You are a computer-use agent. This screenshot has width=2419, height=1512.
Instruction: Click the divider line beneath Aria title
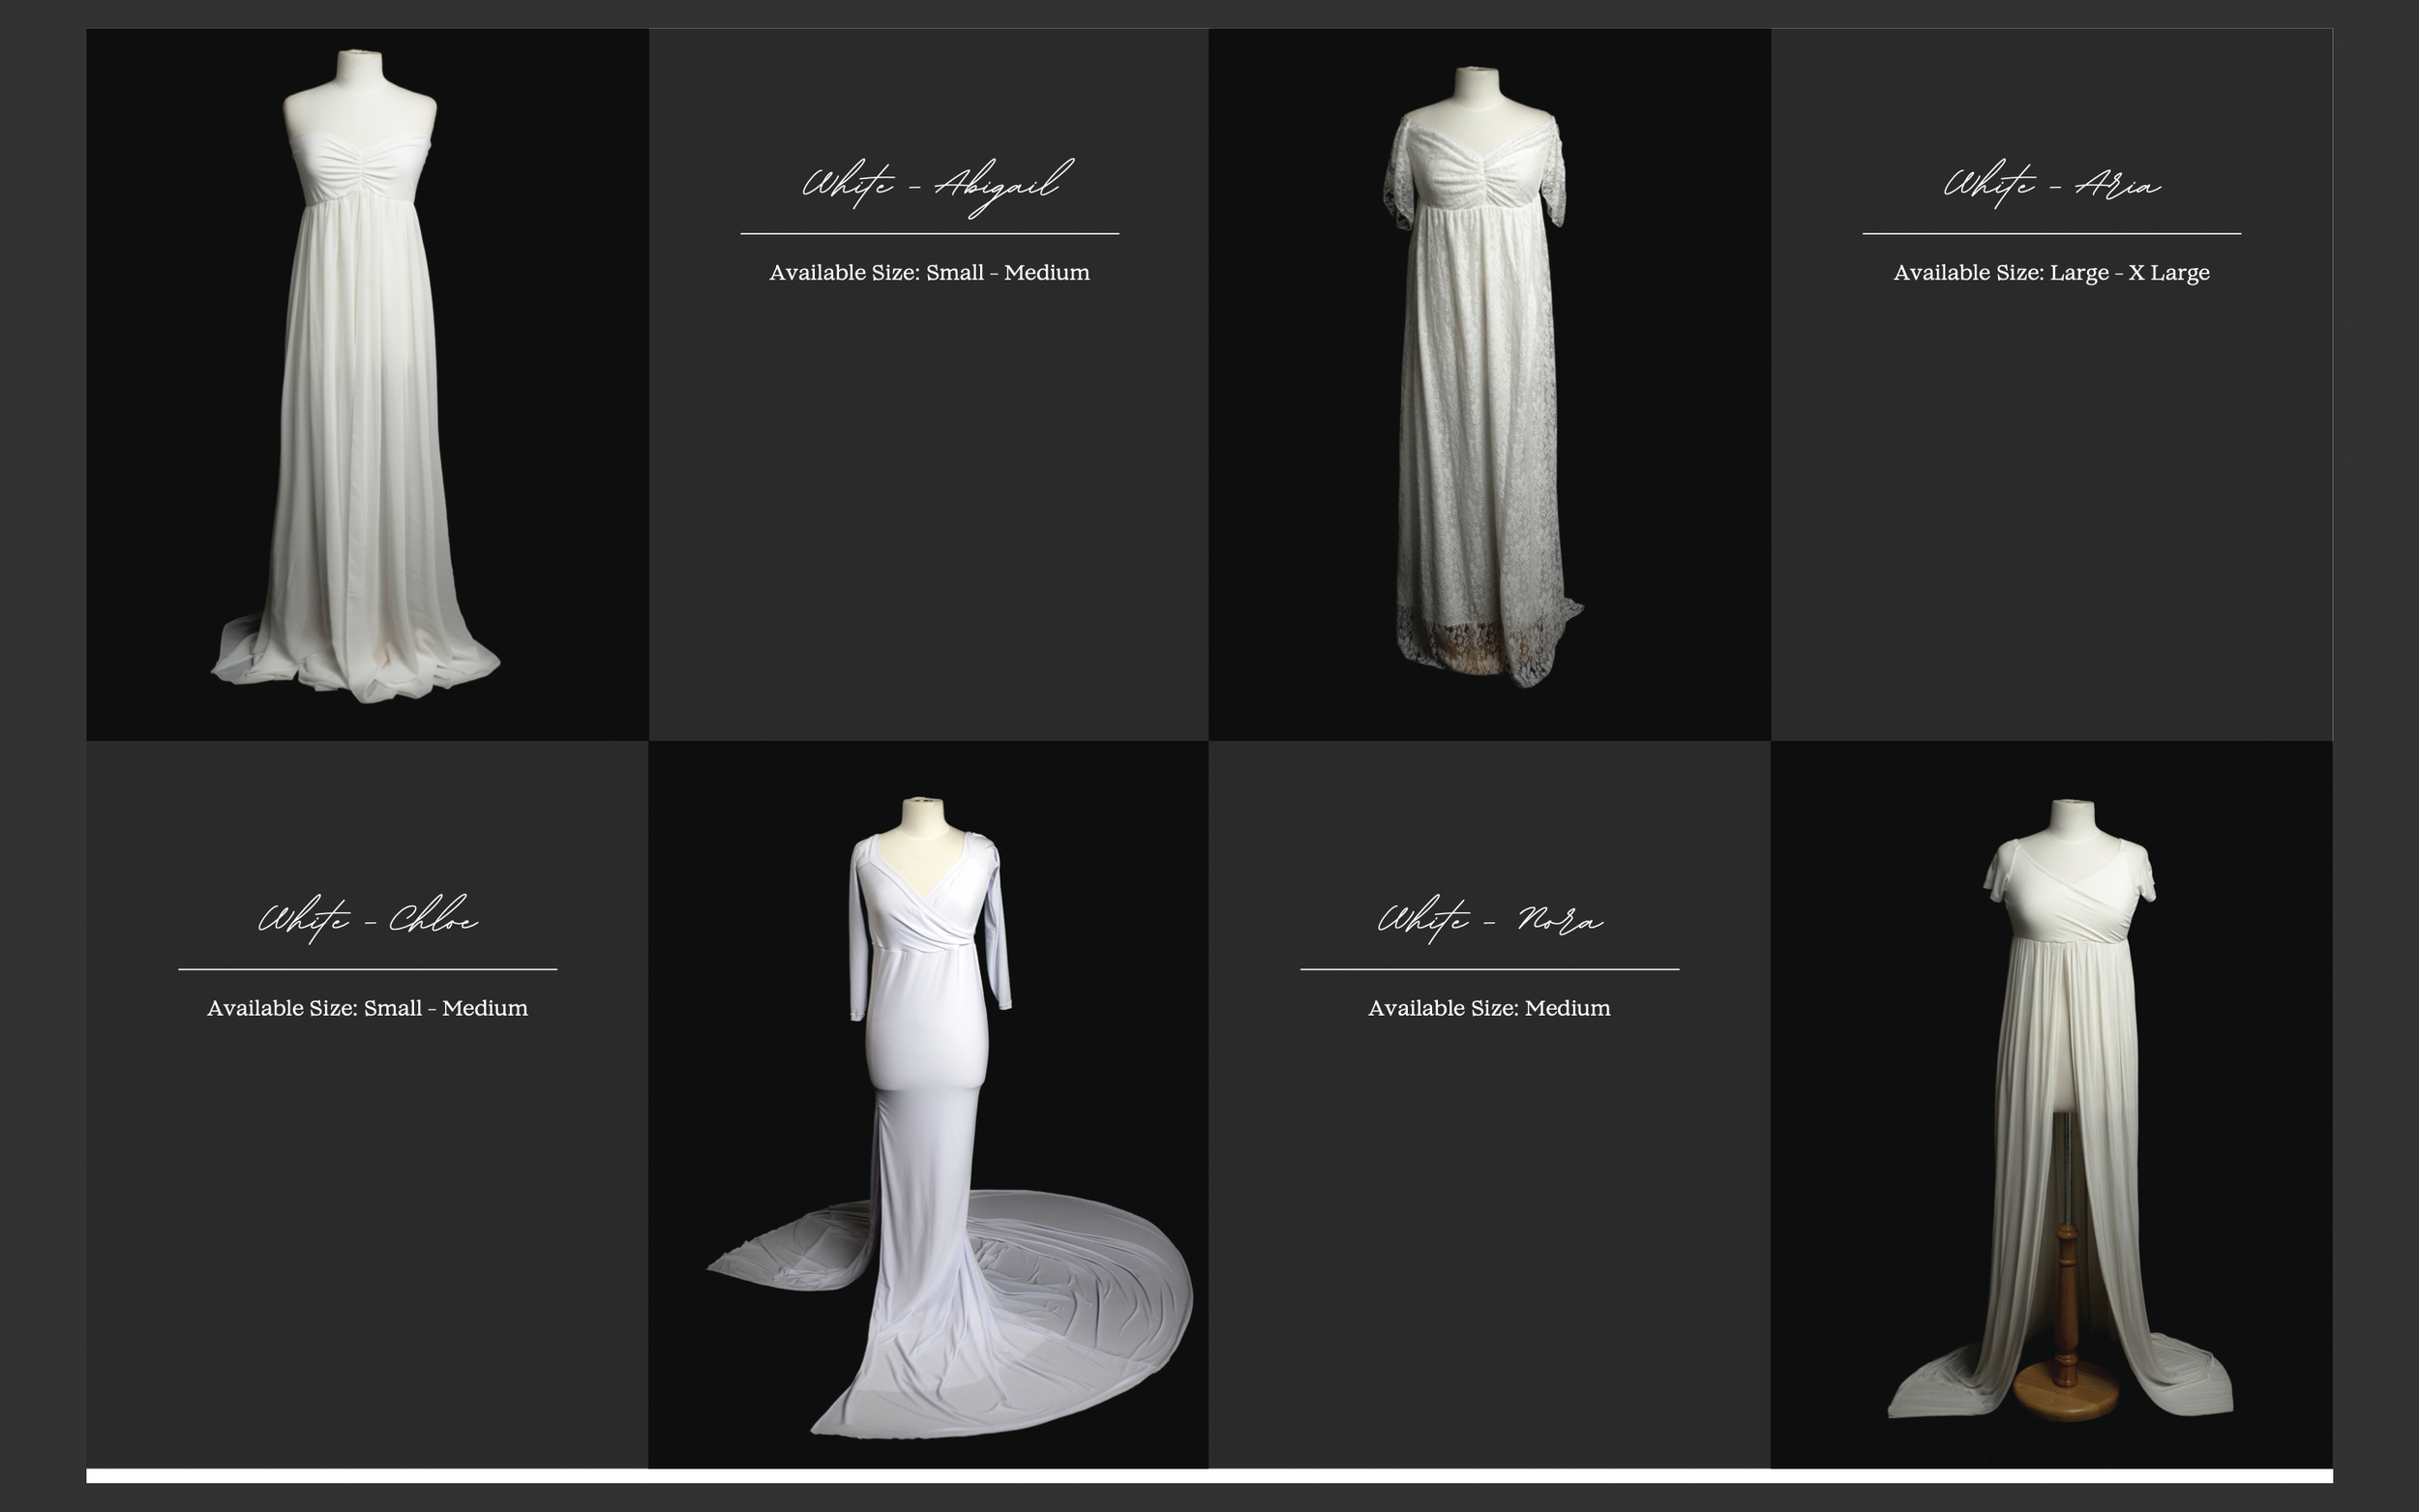point(2051,233)
